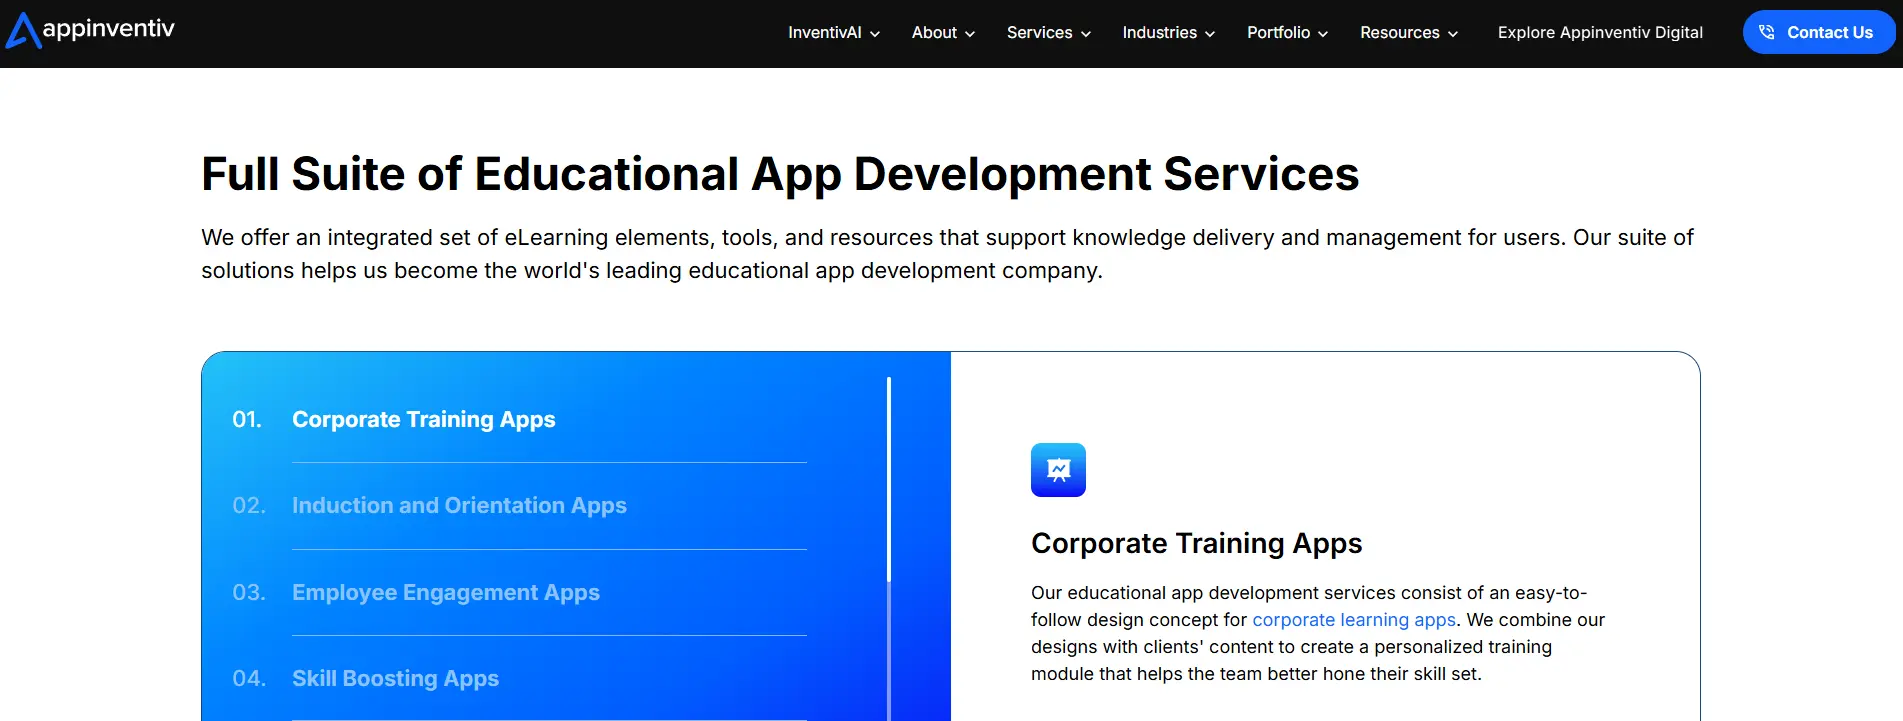The image size is (1903, 721).
Task: Expand the InventivAI chevron
Action: pos(875,34)
